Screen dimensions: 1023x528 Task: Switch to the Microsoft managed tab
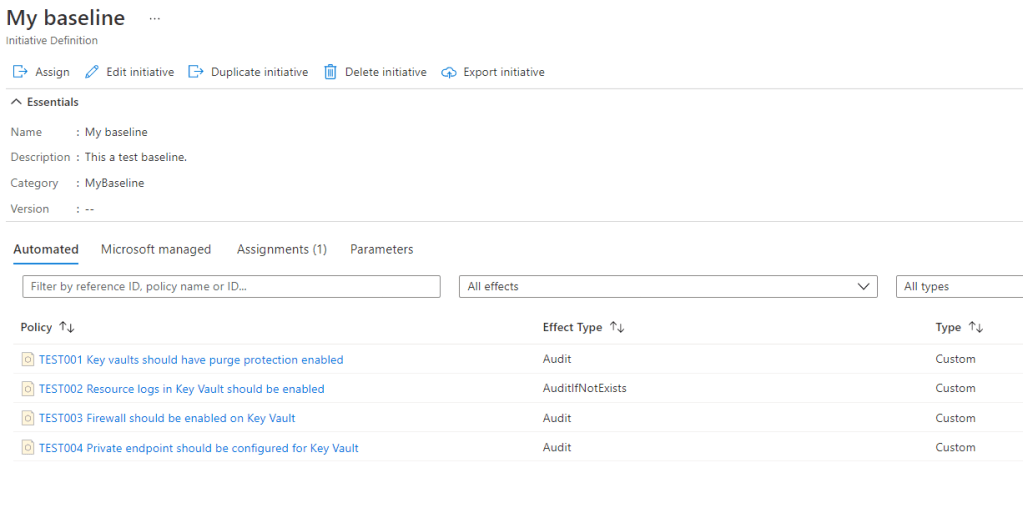(x=156, y=250)
